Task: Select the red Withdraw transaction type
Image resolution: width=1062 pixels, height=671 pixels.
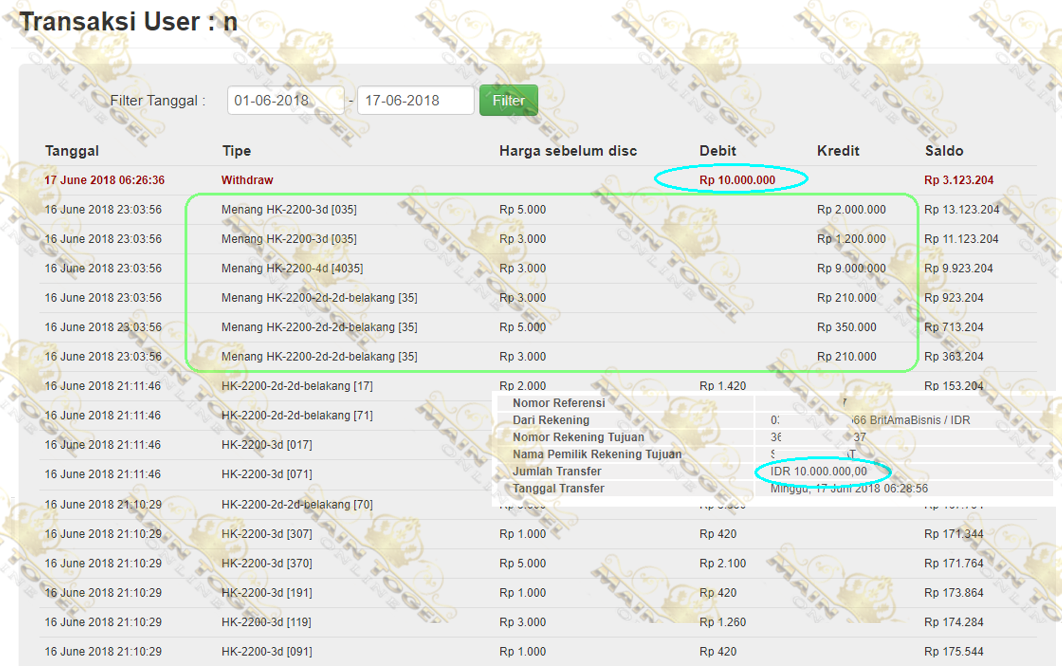Action: pos(247,180)
